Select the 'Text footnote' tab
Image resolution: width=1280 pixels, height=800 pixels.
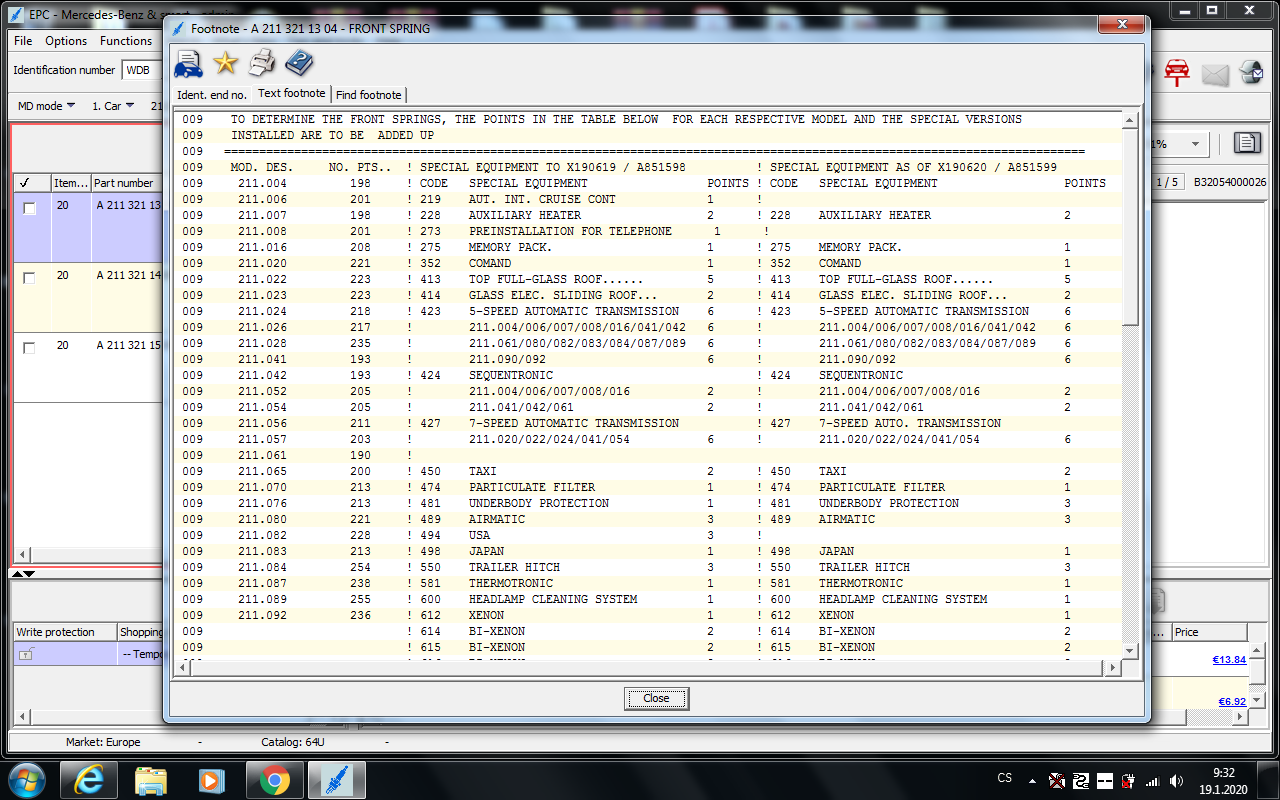pyautogui.click(x=291, y=93)
